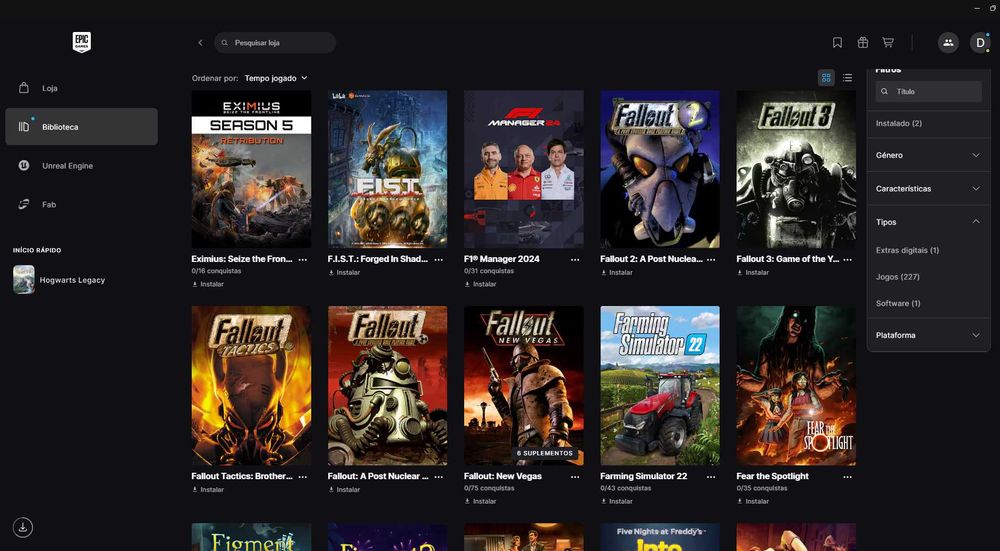Install Fear the Spotlight
Screen dimensions: 1000x551
coord(753,501)
